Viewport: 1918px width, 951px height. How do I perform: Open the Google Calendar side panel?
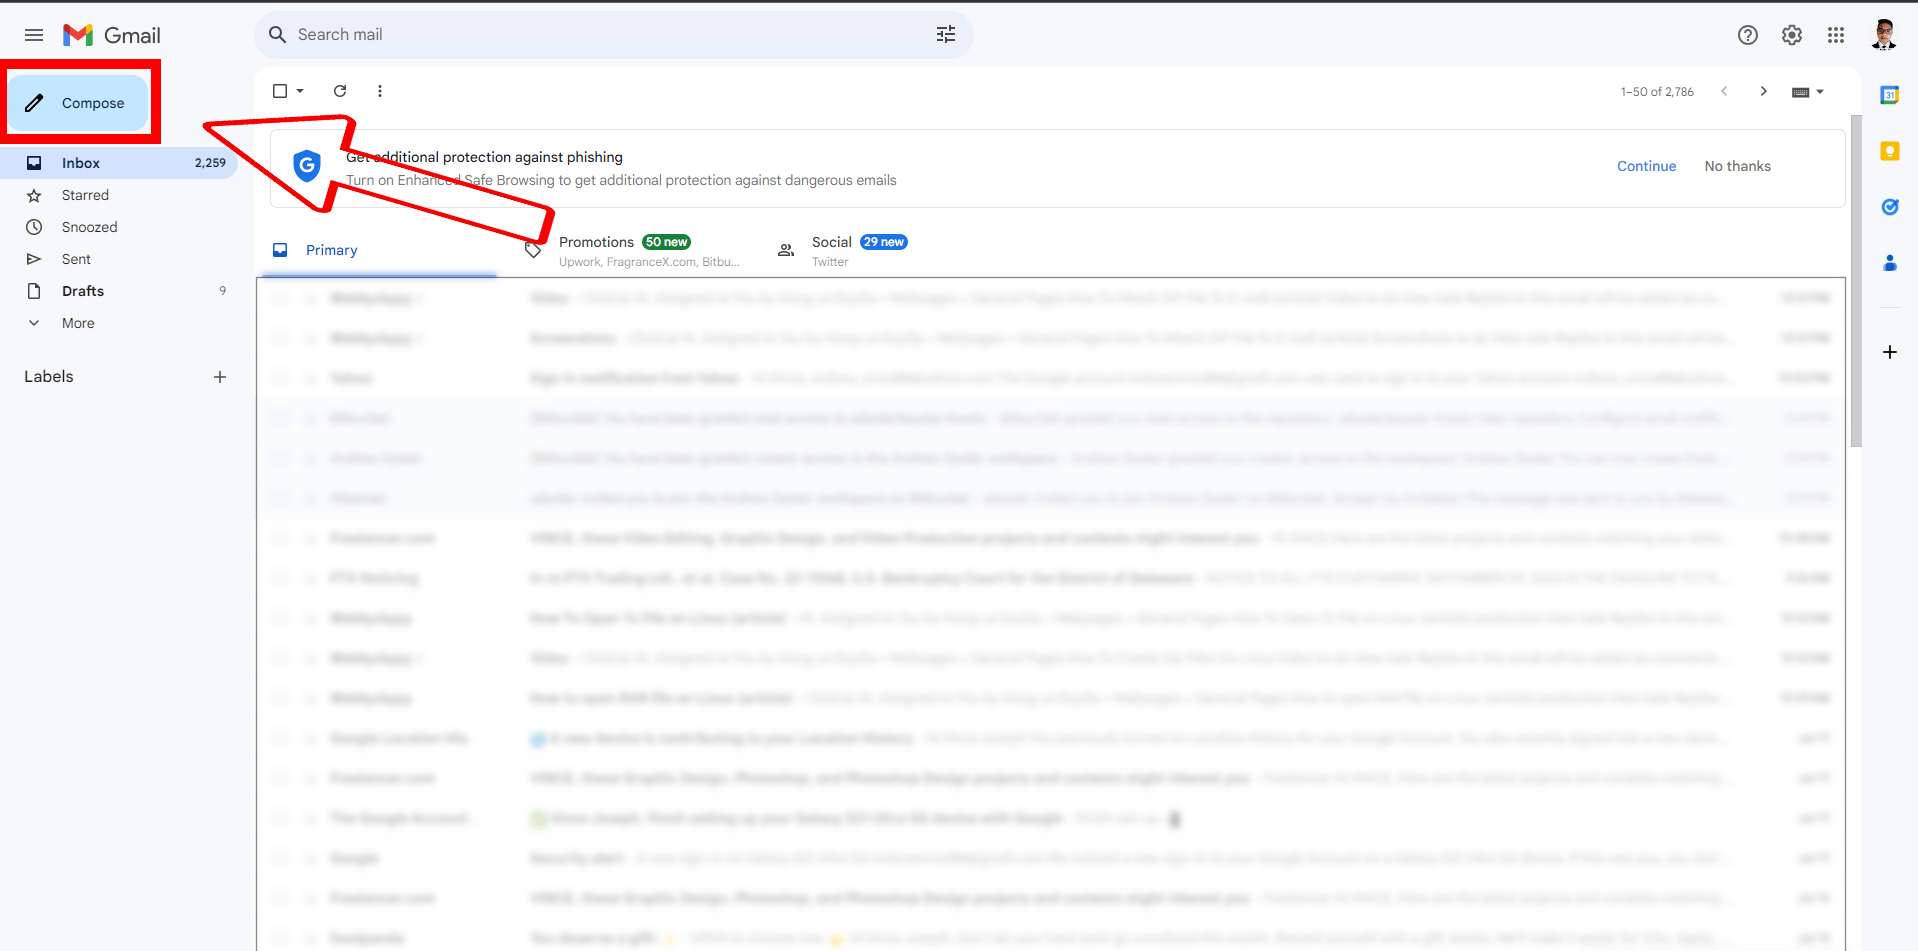coord(1890,94)
